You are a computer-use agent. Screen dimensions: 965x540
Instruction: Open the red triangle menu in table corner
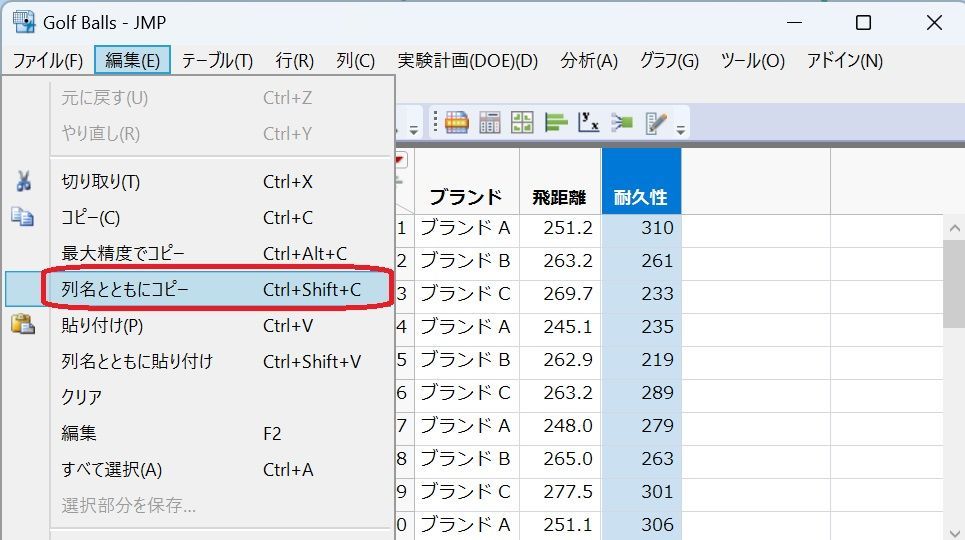click(x=401, y=161)
